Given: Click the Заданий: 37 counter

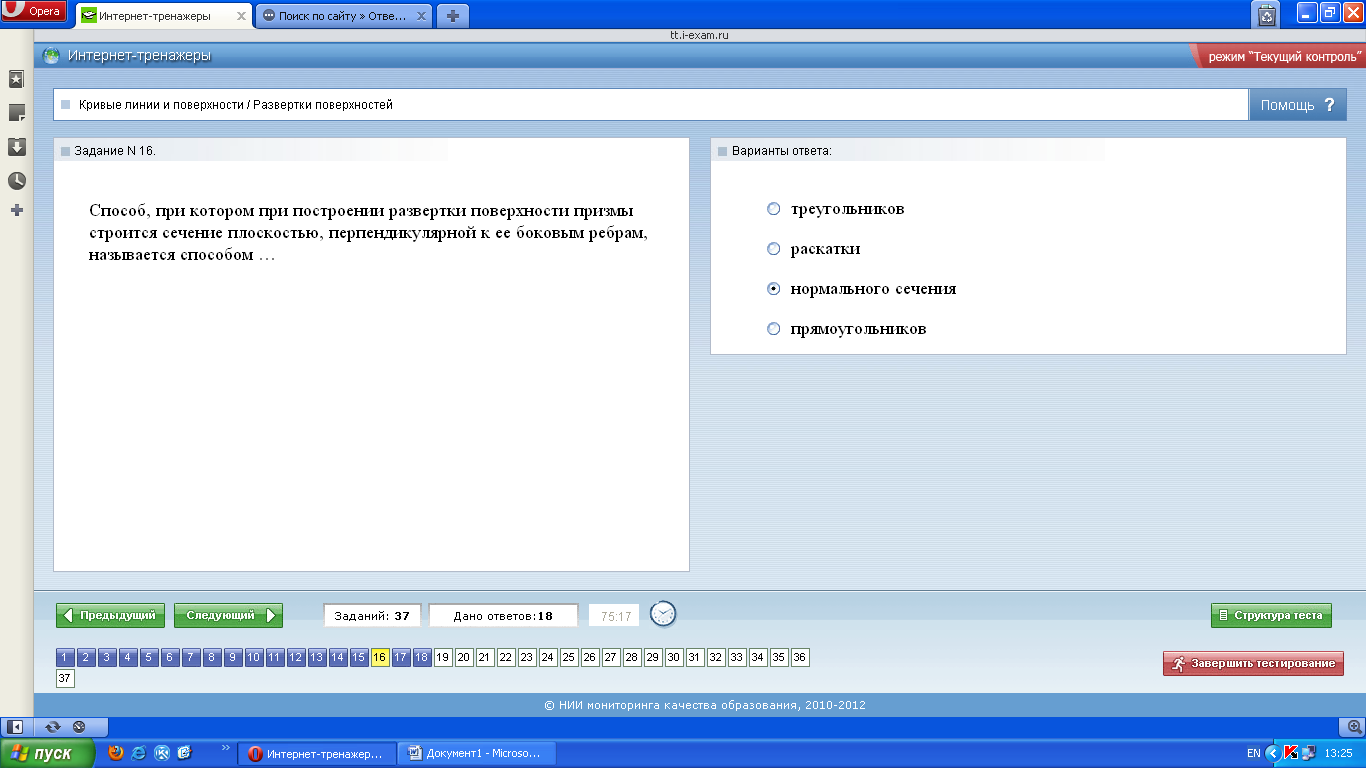Looking at the screenshot, I should [372, 616].
